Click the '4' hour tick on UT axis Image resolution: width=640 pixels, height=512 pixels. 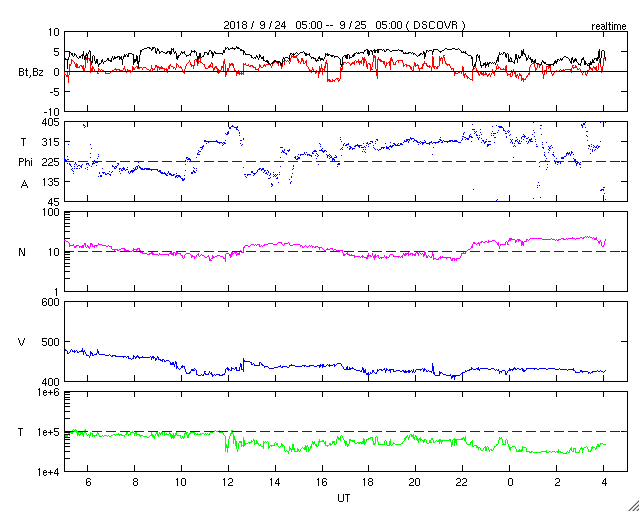point(604,483)
